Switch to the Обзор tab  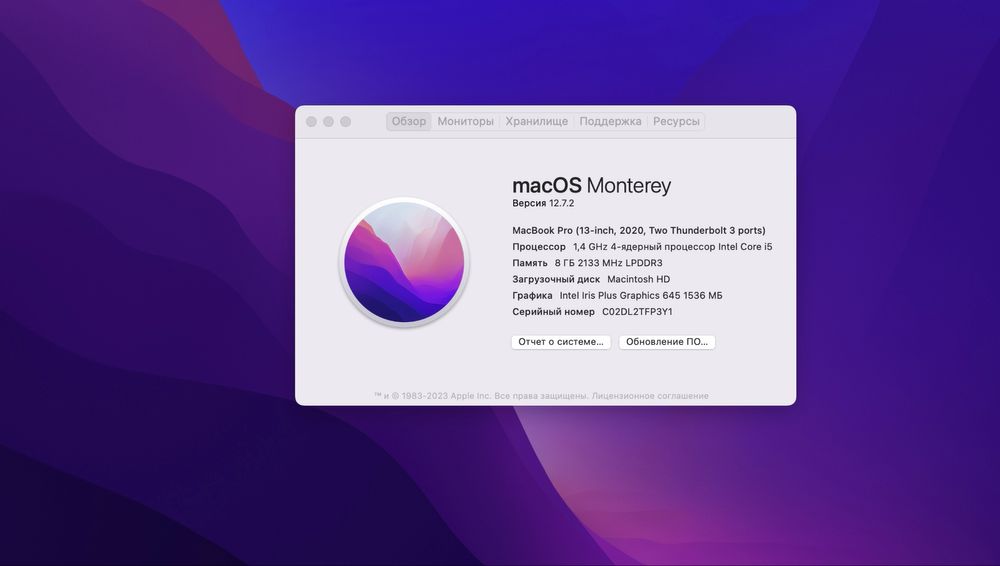pos(409,121)
